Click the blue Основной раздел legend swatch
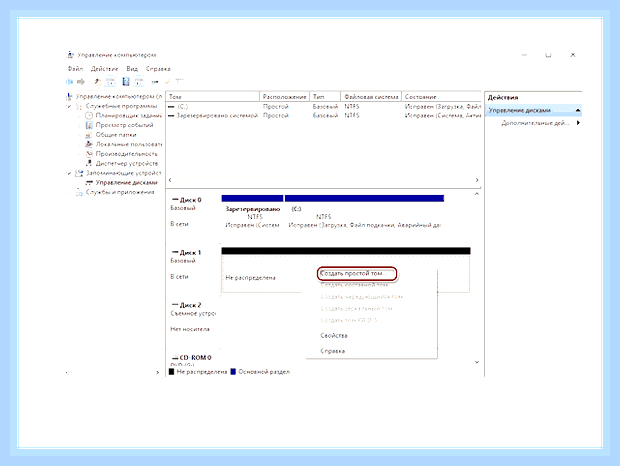The image size is (620, 466). pos(233,372)
